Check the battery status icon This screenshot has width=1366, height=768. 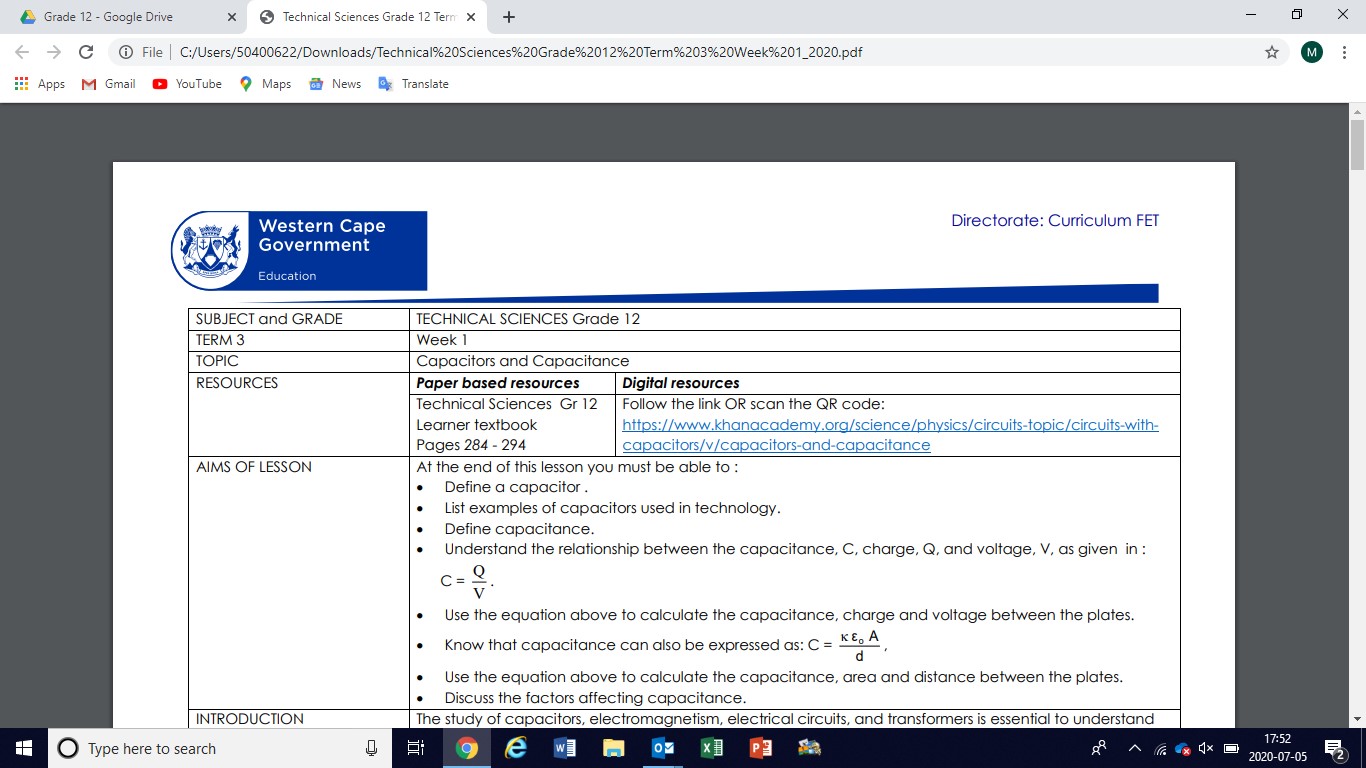1231,748
